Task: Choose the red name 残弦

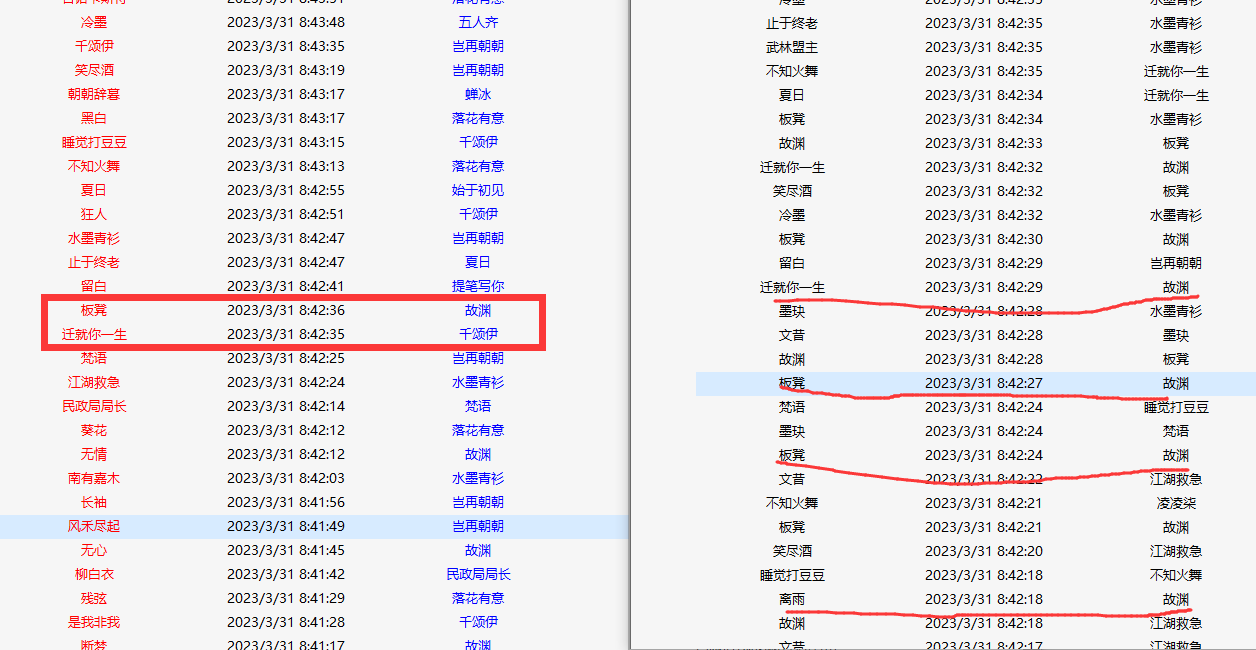Action: (94, 598)
